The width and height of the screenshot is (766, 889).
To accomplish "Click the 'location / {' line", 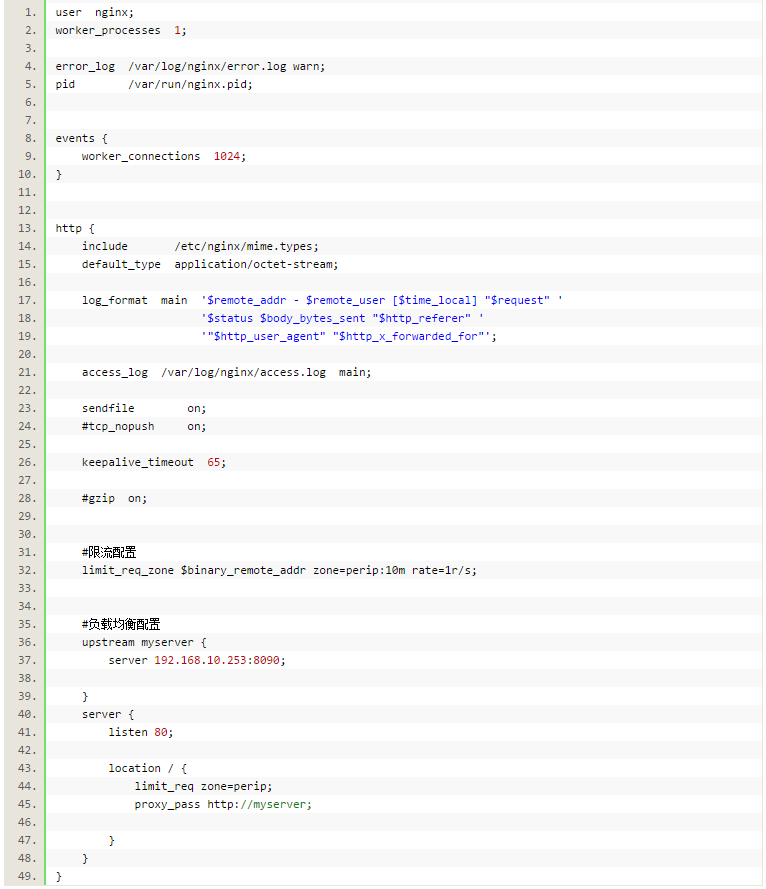I will [x=147, y=768].
